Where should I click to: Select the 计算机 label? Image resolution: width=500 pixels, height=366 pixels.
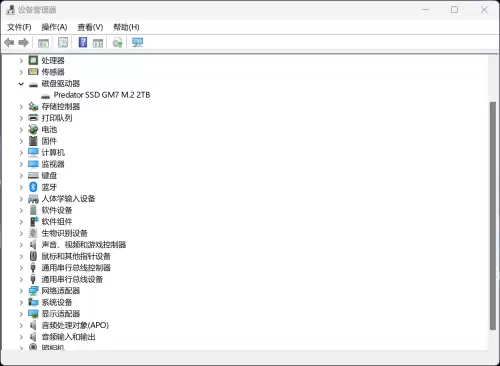[x=53, y=152]
